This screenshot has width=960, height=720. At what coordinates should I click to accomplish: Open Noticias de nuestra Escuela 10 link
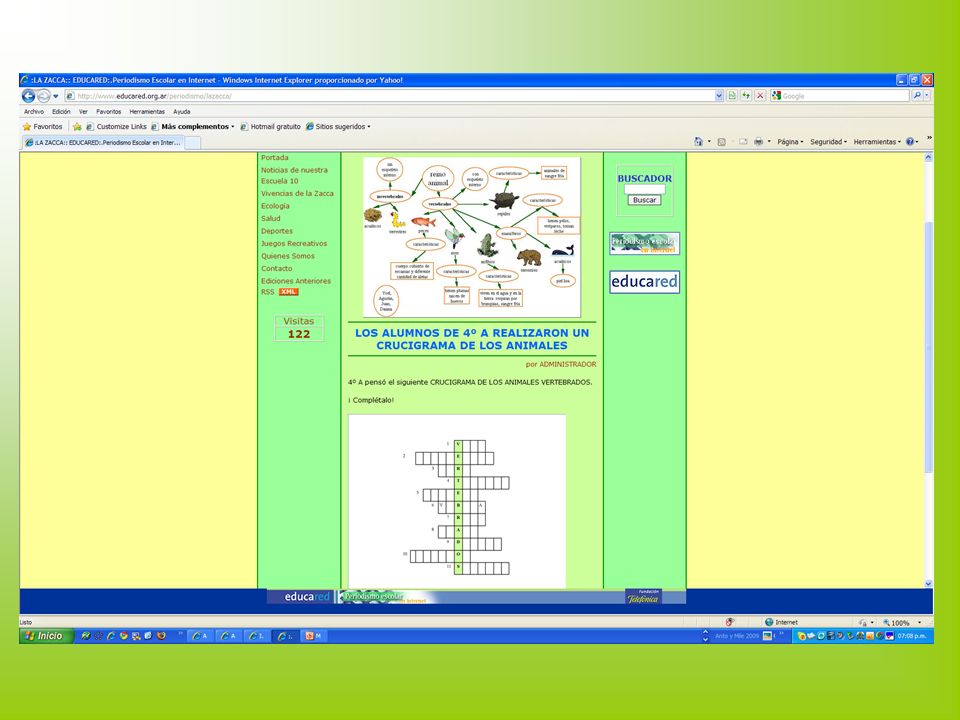(x=294, y=176)
